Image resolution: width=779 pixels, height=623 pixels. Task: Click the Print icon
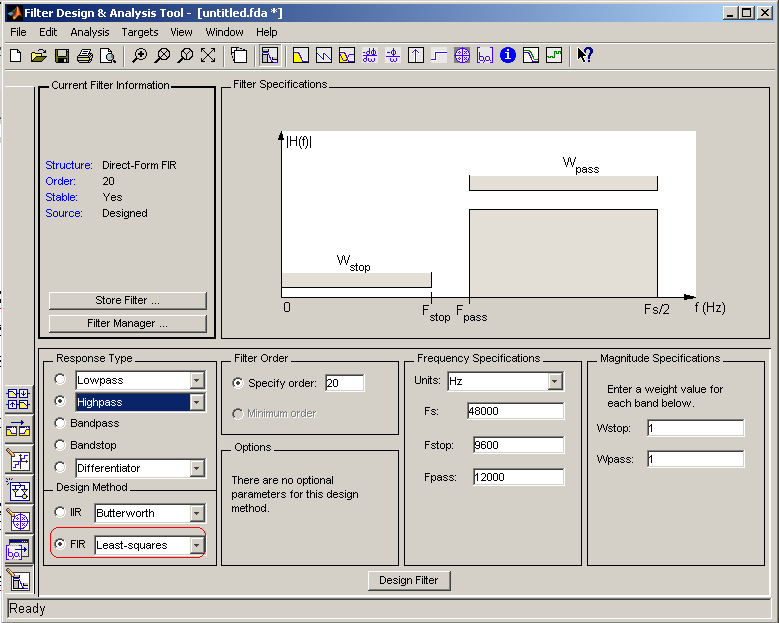coord(84,56)
